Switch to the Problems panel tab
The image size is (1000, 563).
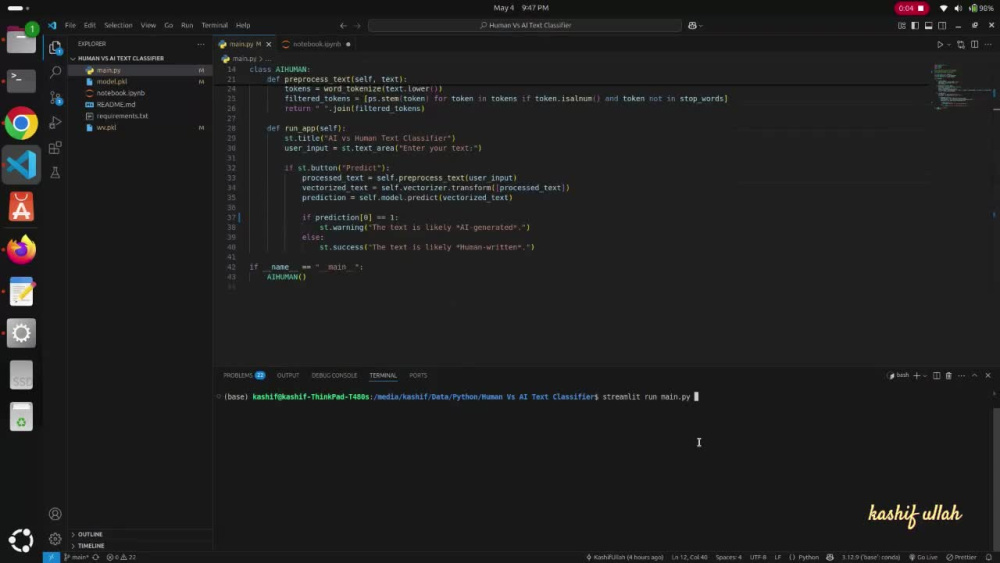point(244,376)
